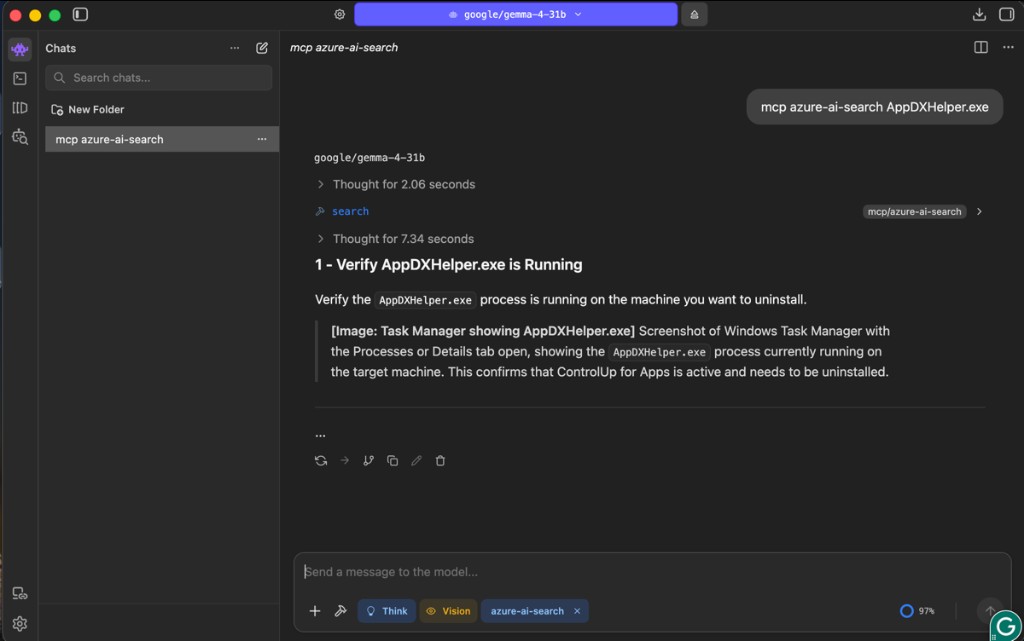Click New Folder
This screenshot has width=1024, height=641.
(x=88, y=110)
